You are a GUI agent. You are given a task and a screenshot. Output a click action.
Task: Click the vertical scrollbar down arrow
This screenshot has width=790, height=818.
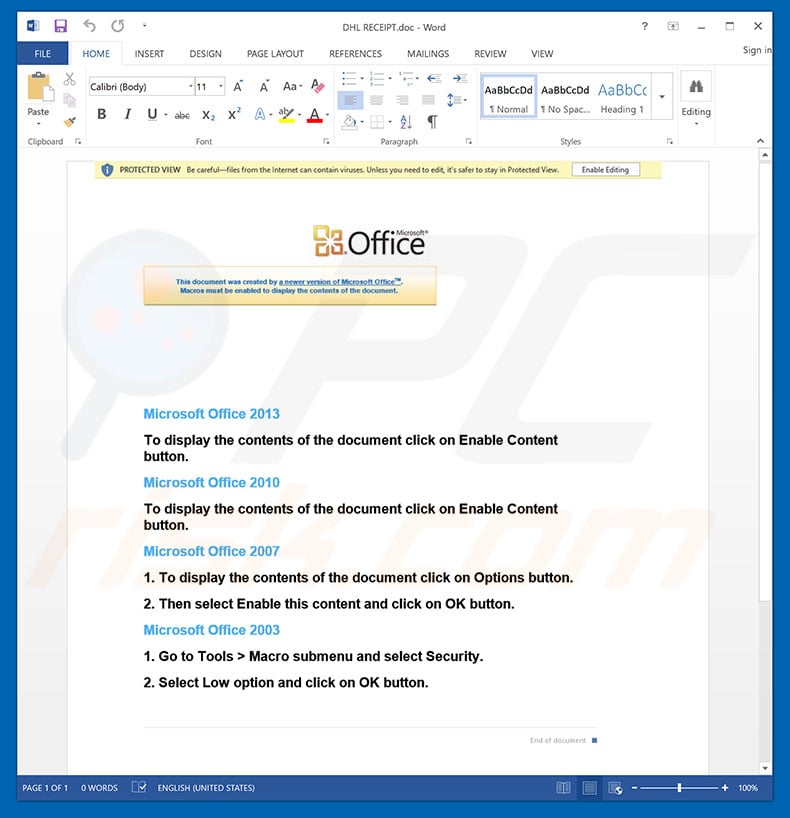765,768
